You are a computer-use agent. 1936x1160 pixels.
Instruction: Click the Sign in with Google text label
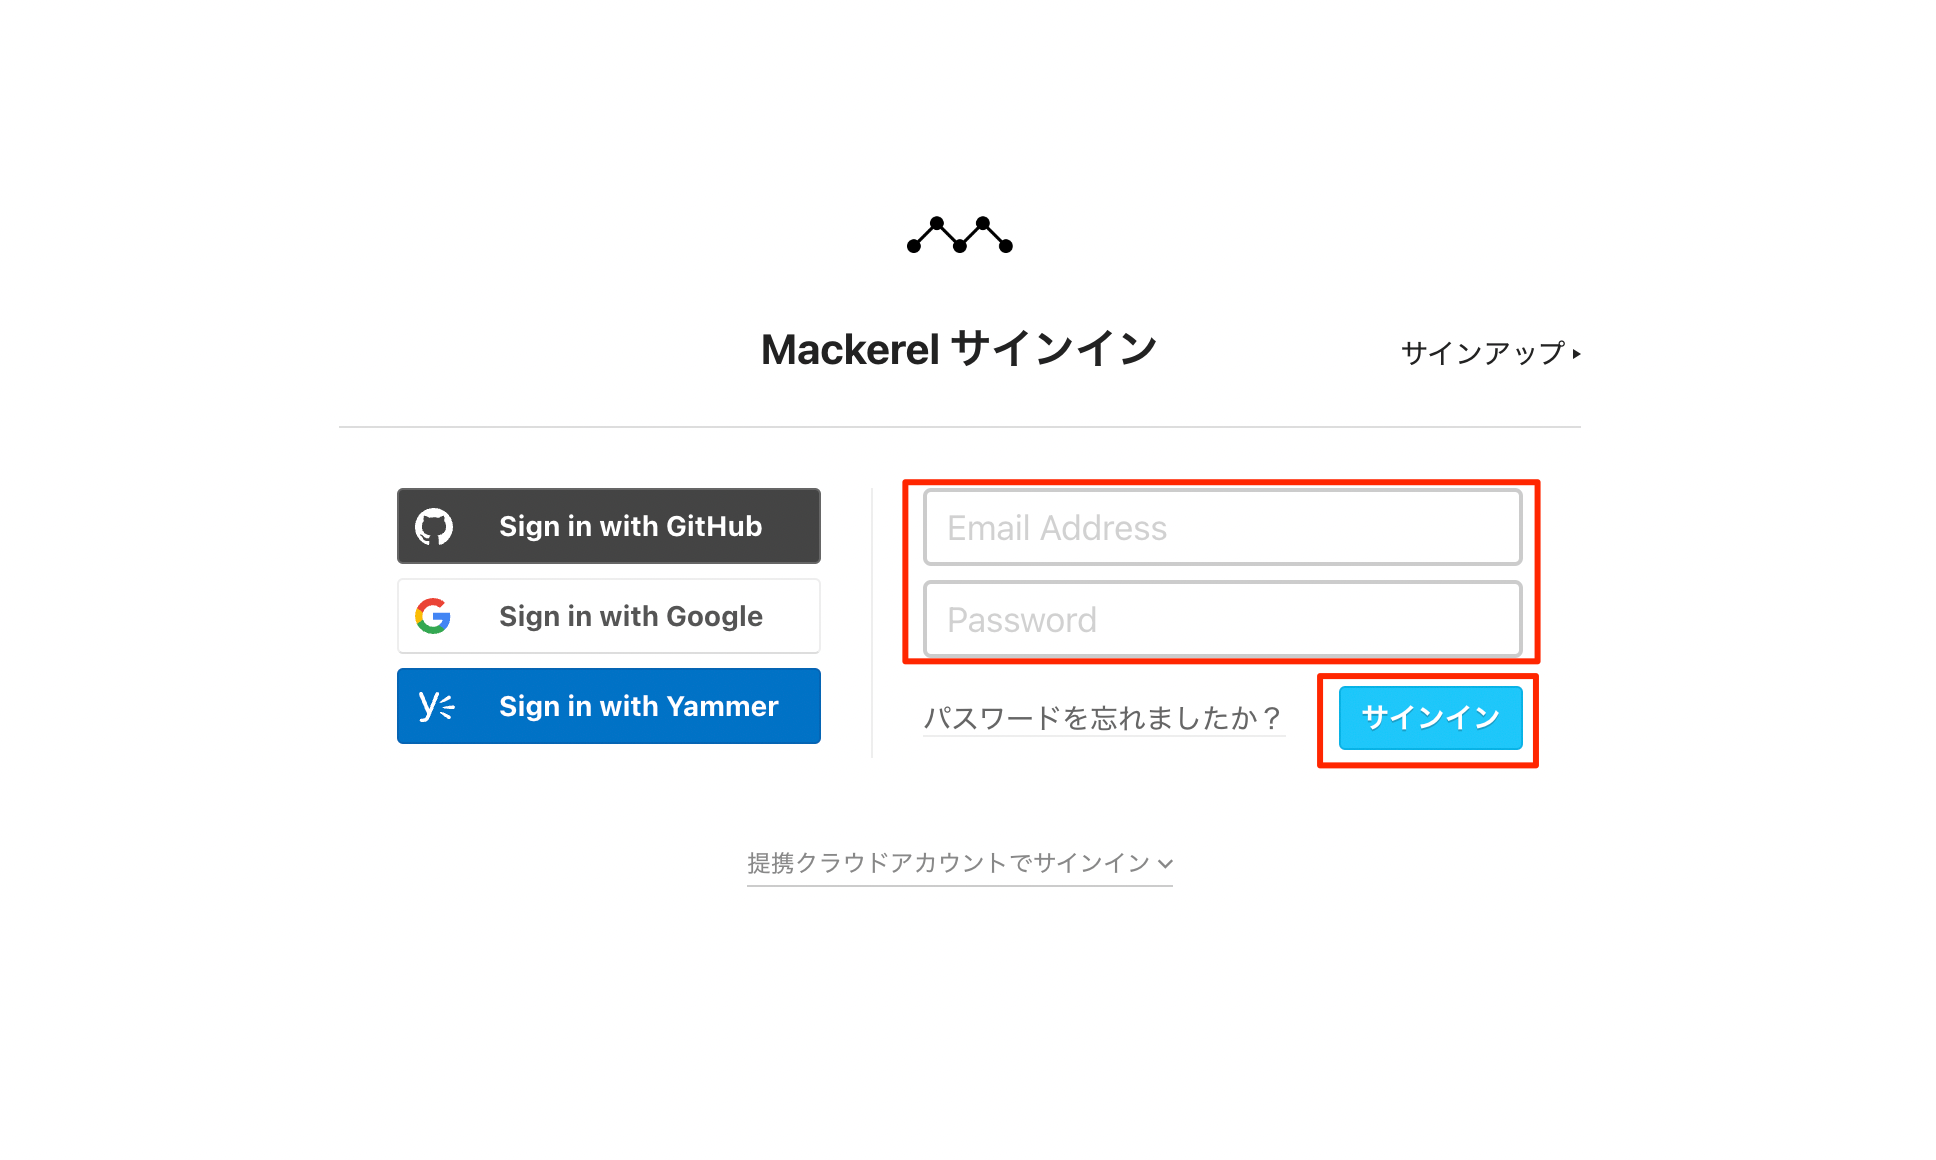pos(631,616)
